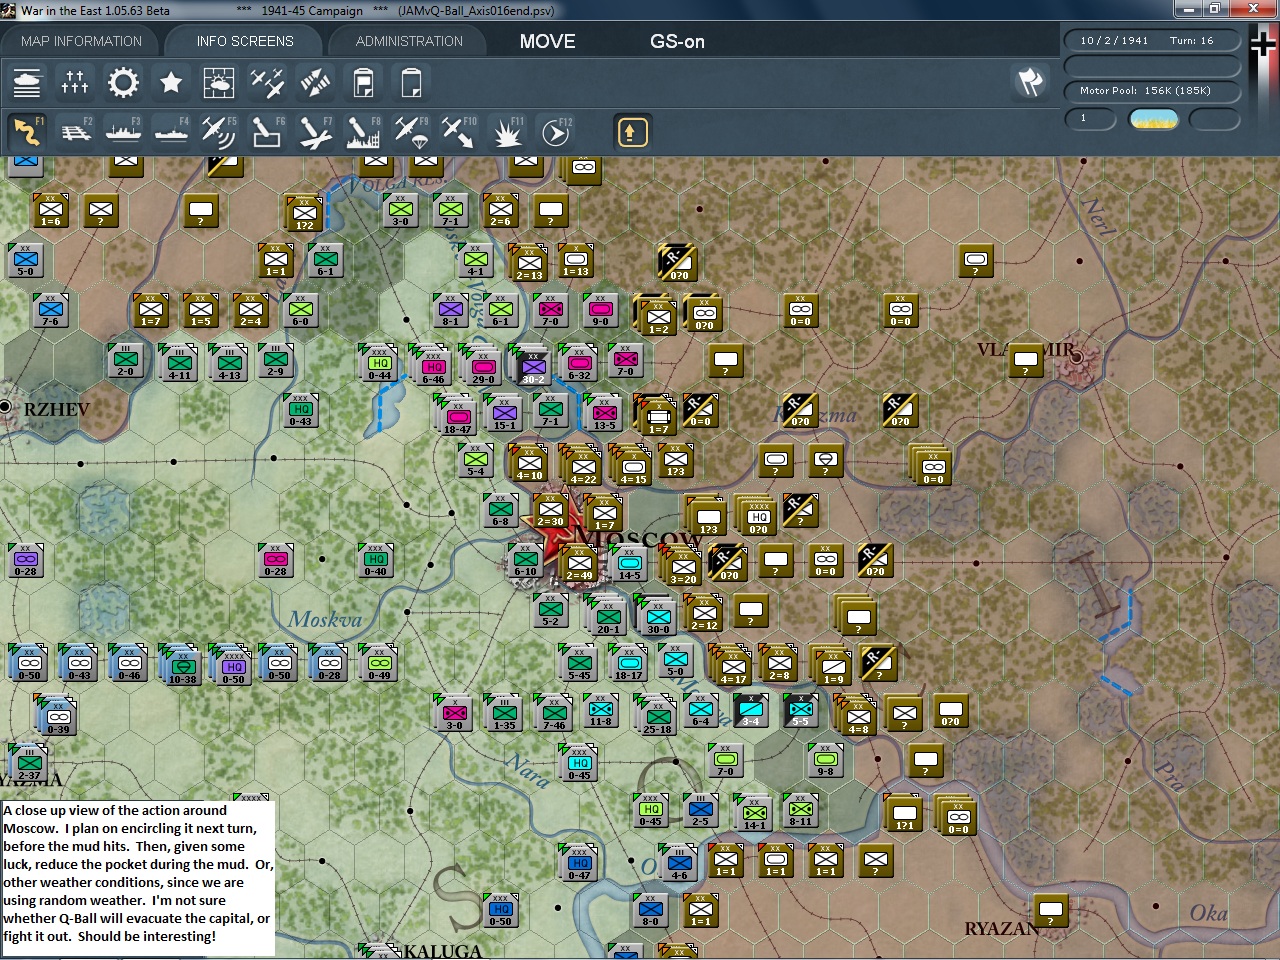Click the small field showing 1
The image size is (1280, 960).
tap(1089, 119)
